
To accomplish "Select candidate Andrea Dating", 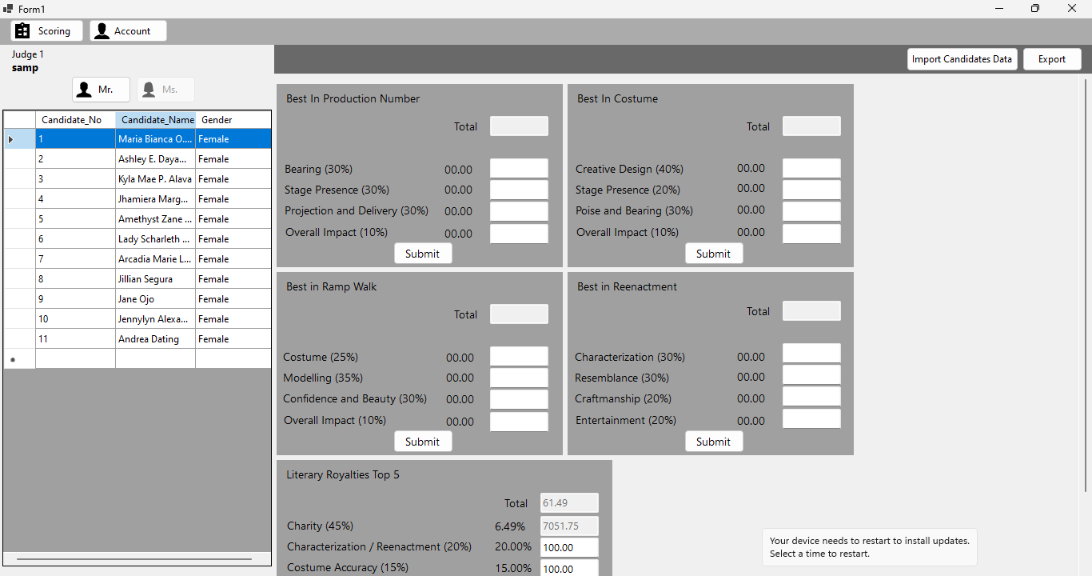I will point(137,338).
